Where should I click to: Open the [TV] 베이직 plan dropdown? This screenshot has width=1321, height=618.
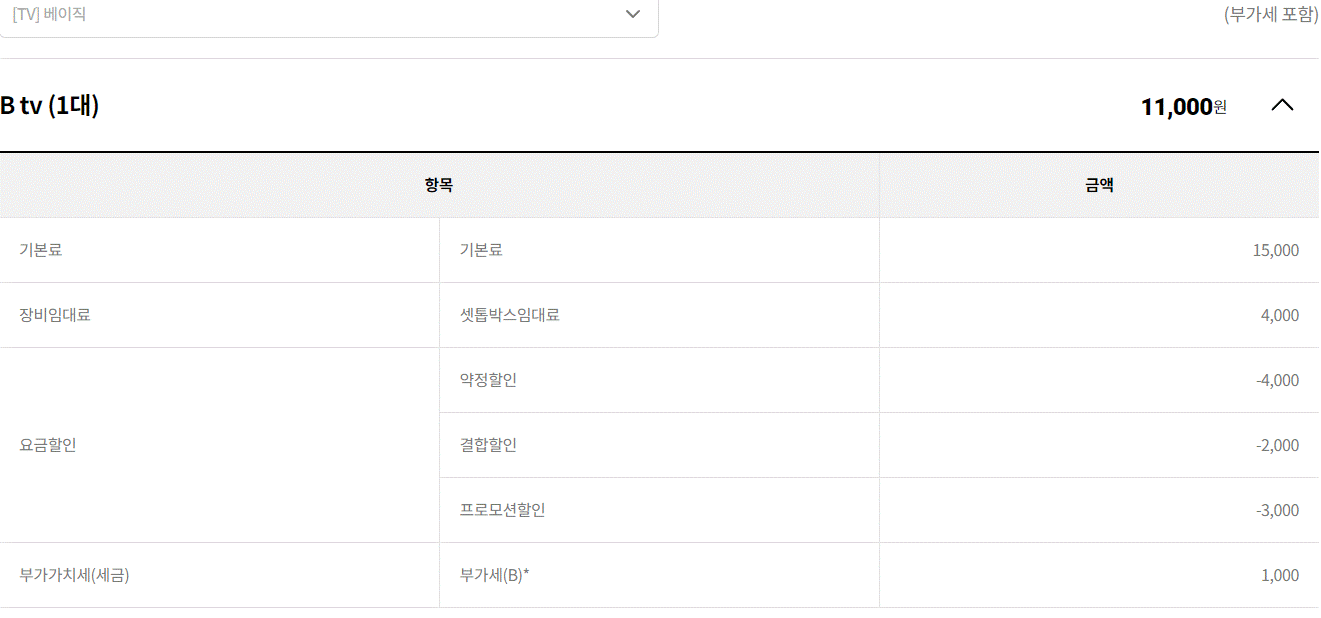click(328, 15)
